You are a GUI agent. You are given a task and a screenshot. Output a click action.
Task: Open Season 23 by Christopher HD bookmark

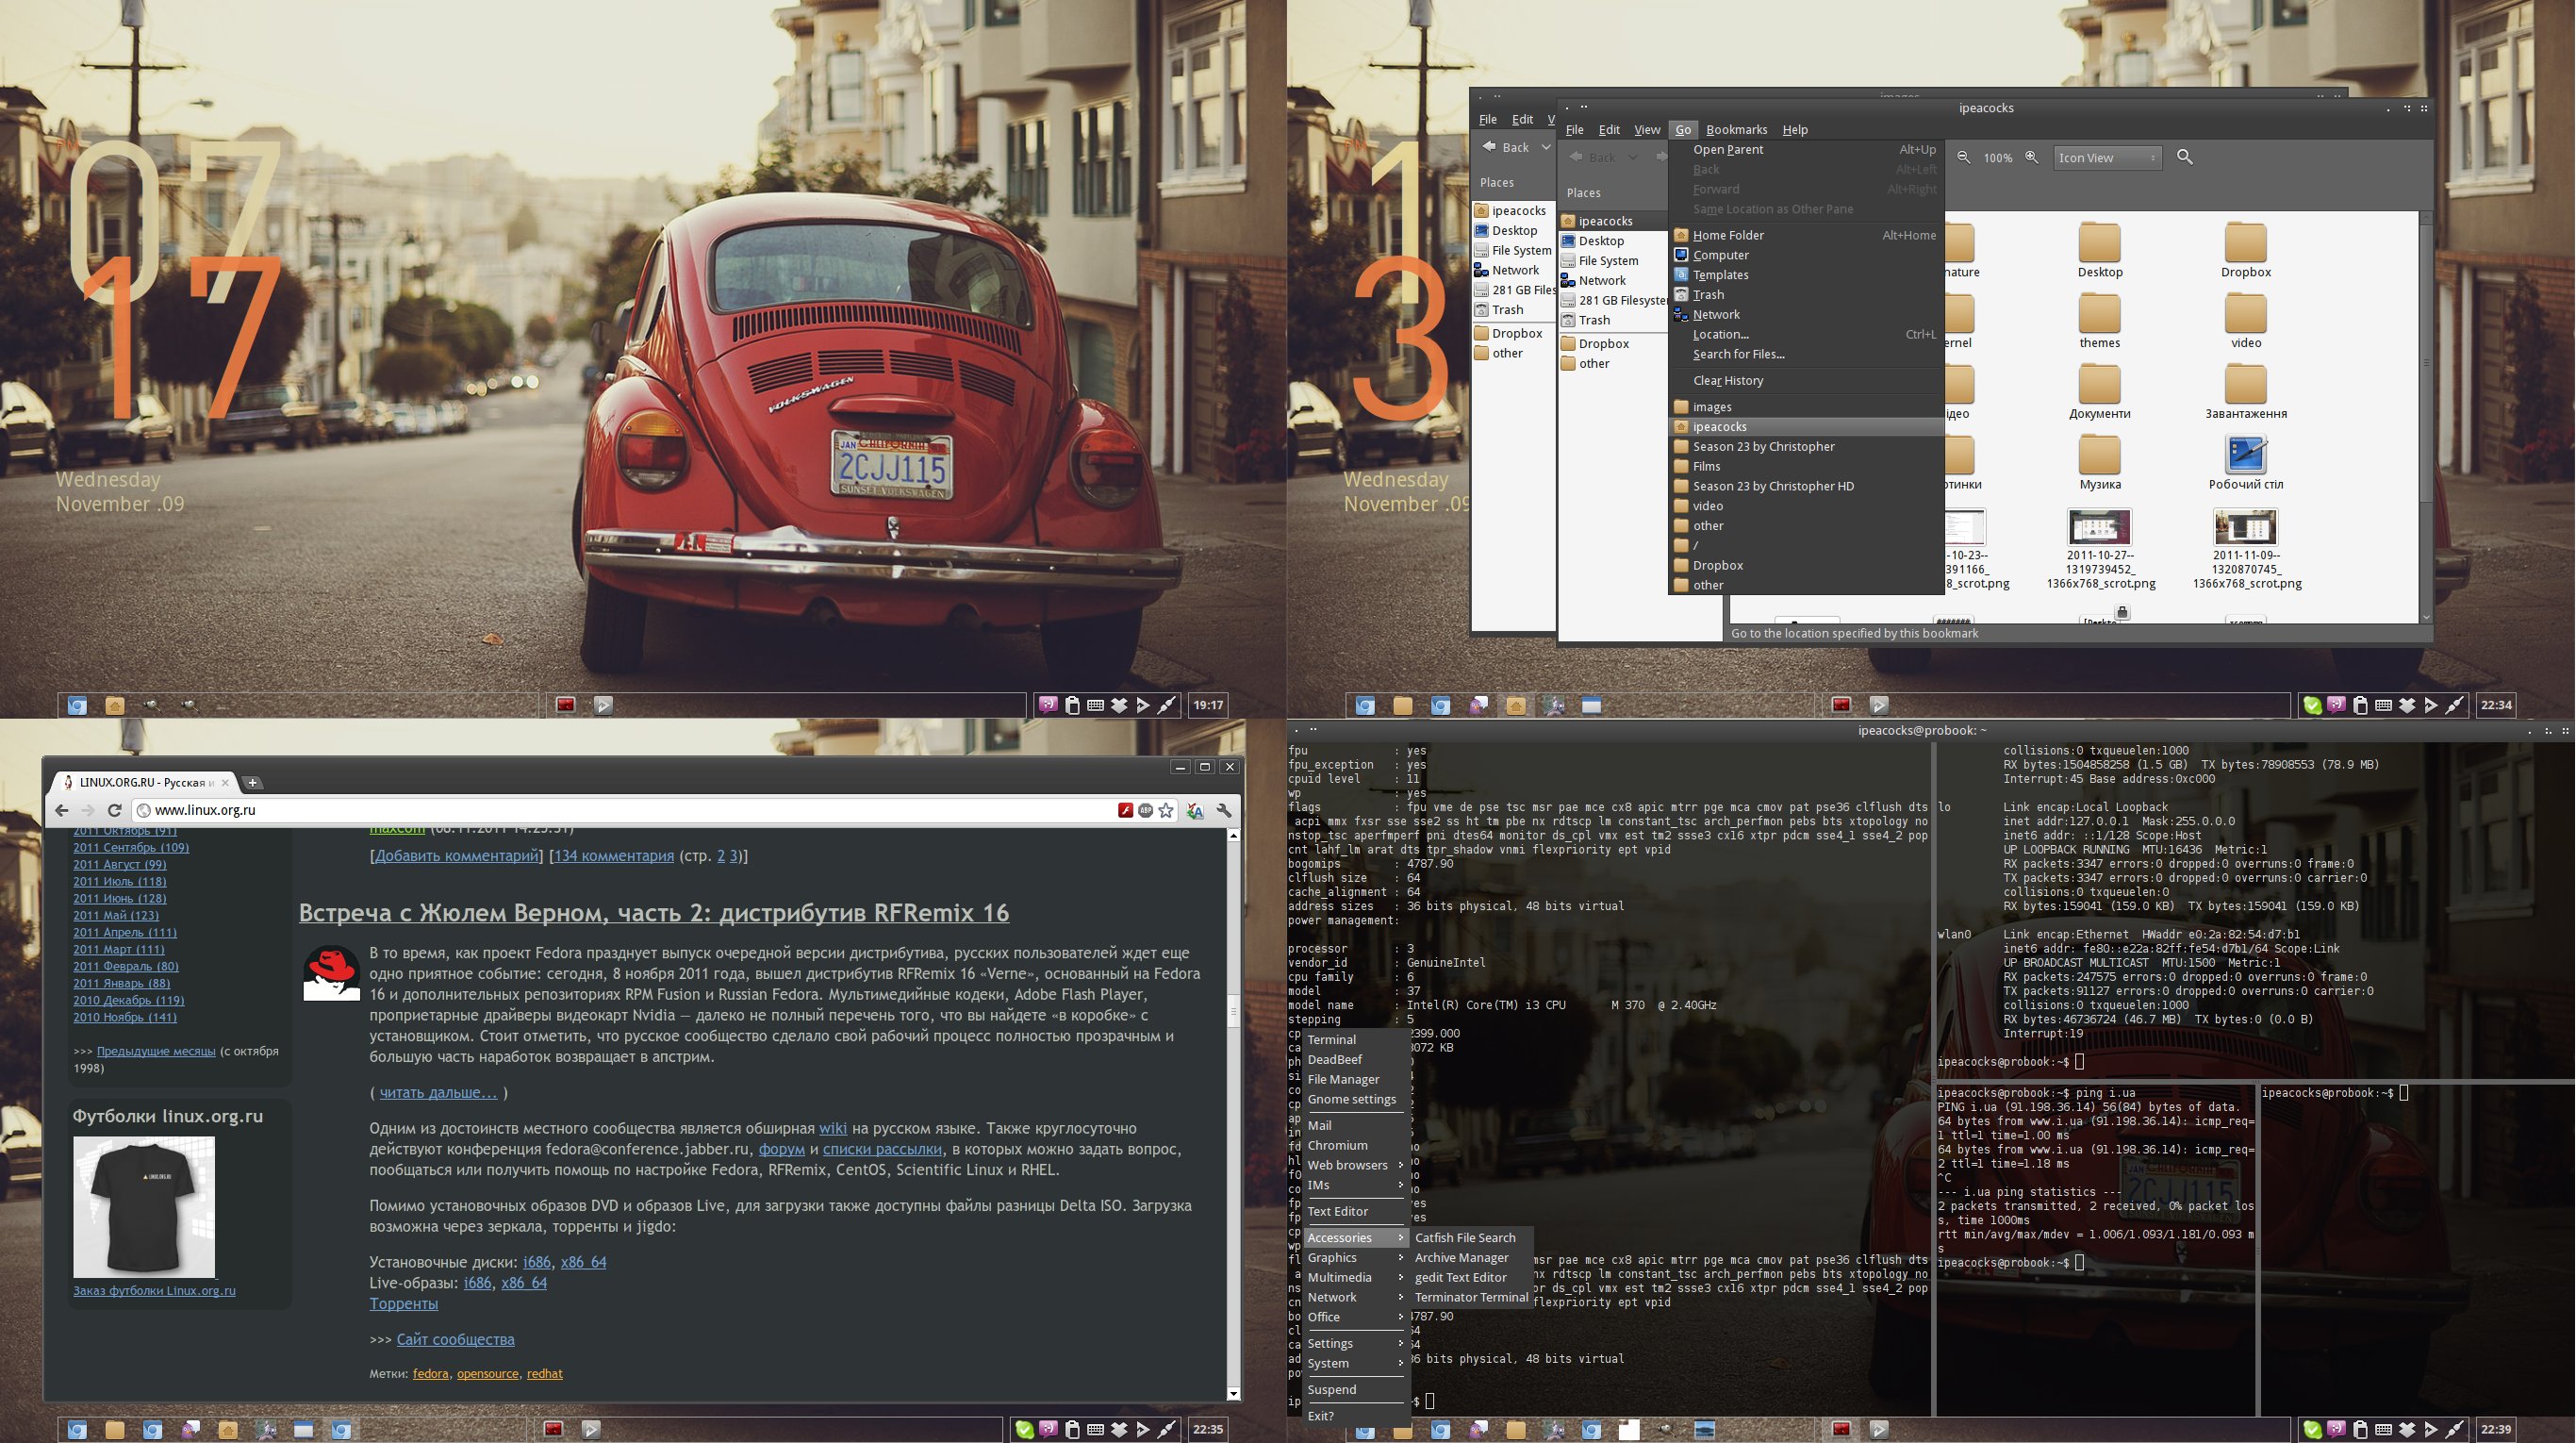[x=1806, y=486]
